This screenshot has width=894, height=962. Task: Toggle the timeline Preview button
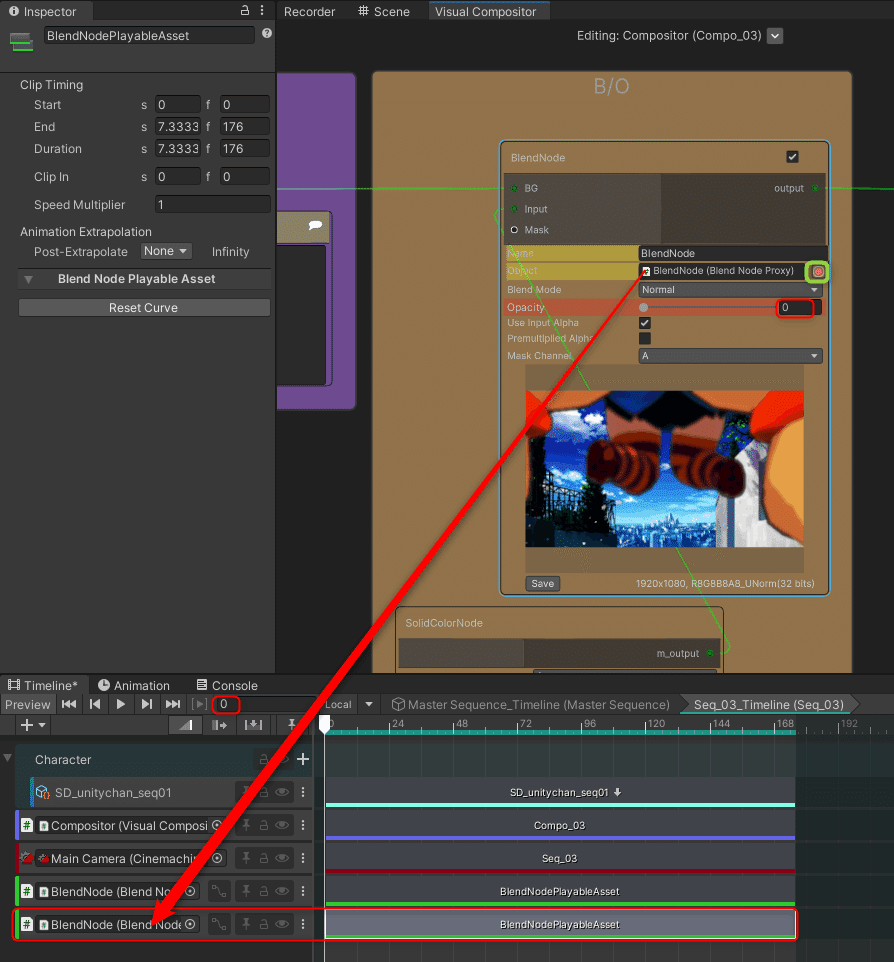point(28,704)
